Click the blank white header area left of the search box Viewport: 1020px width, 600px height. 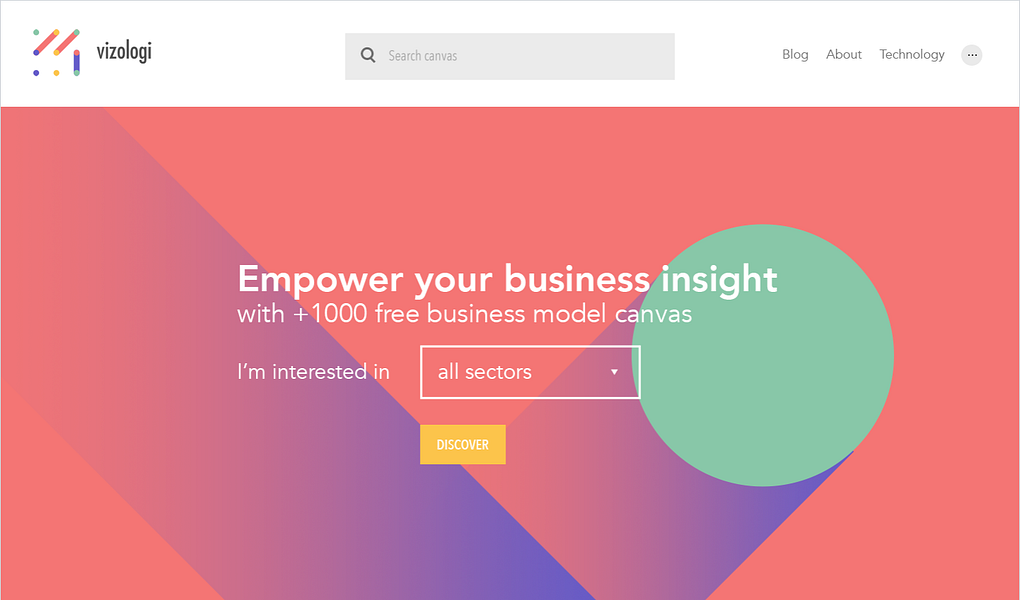click(247, 55)
